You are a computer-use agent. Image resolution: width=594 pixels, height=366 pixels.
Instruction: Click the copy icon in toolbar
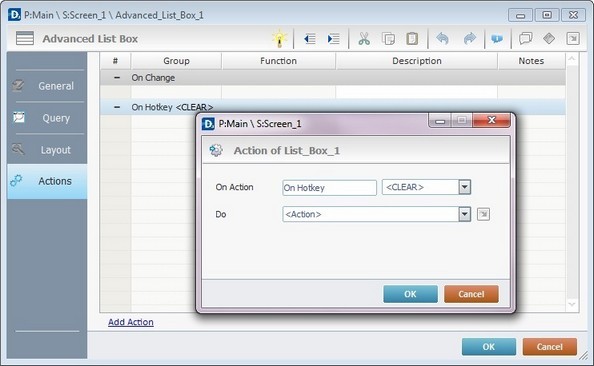pyautogui.click(x=388, y=39)
